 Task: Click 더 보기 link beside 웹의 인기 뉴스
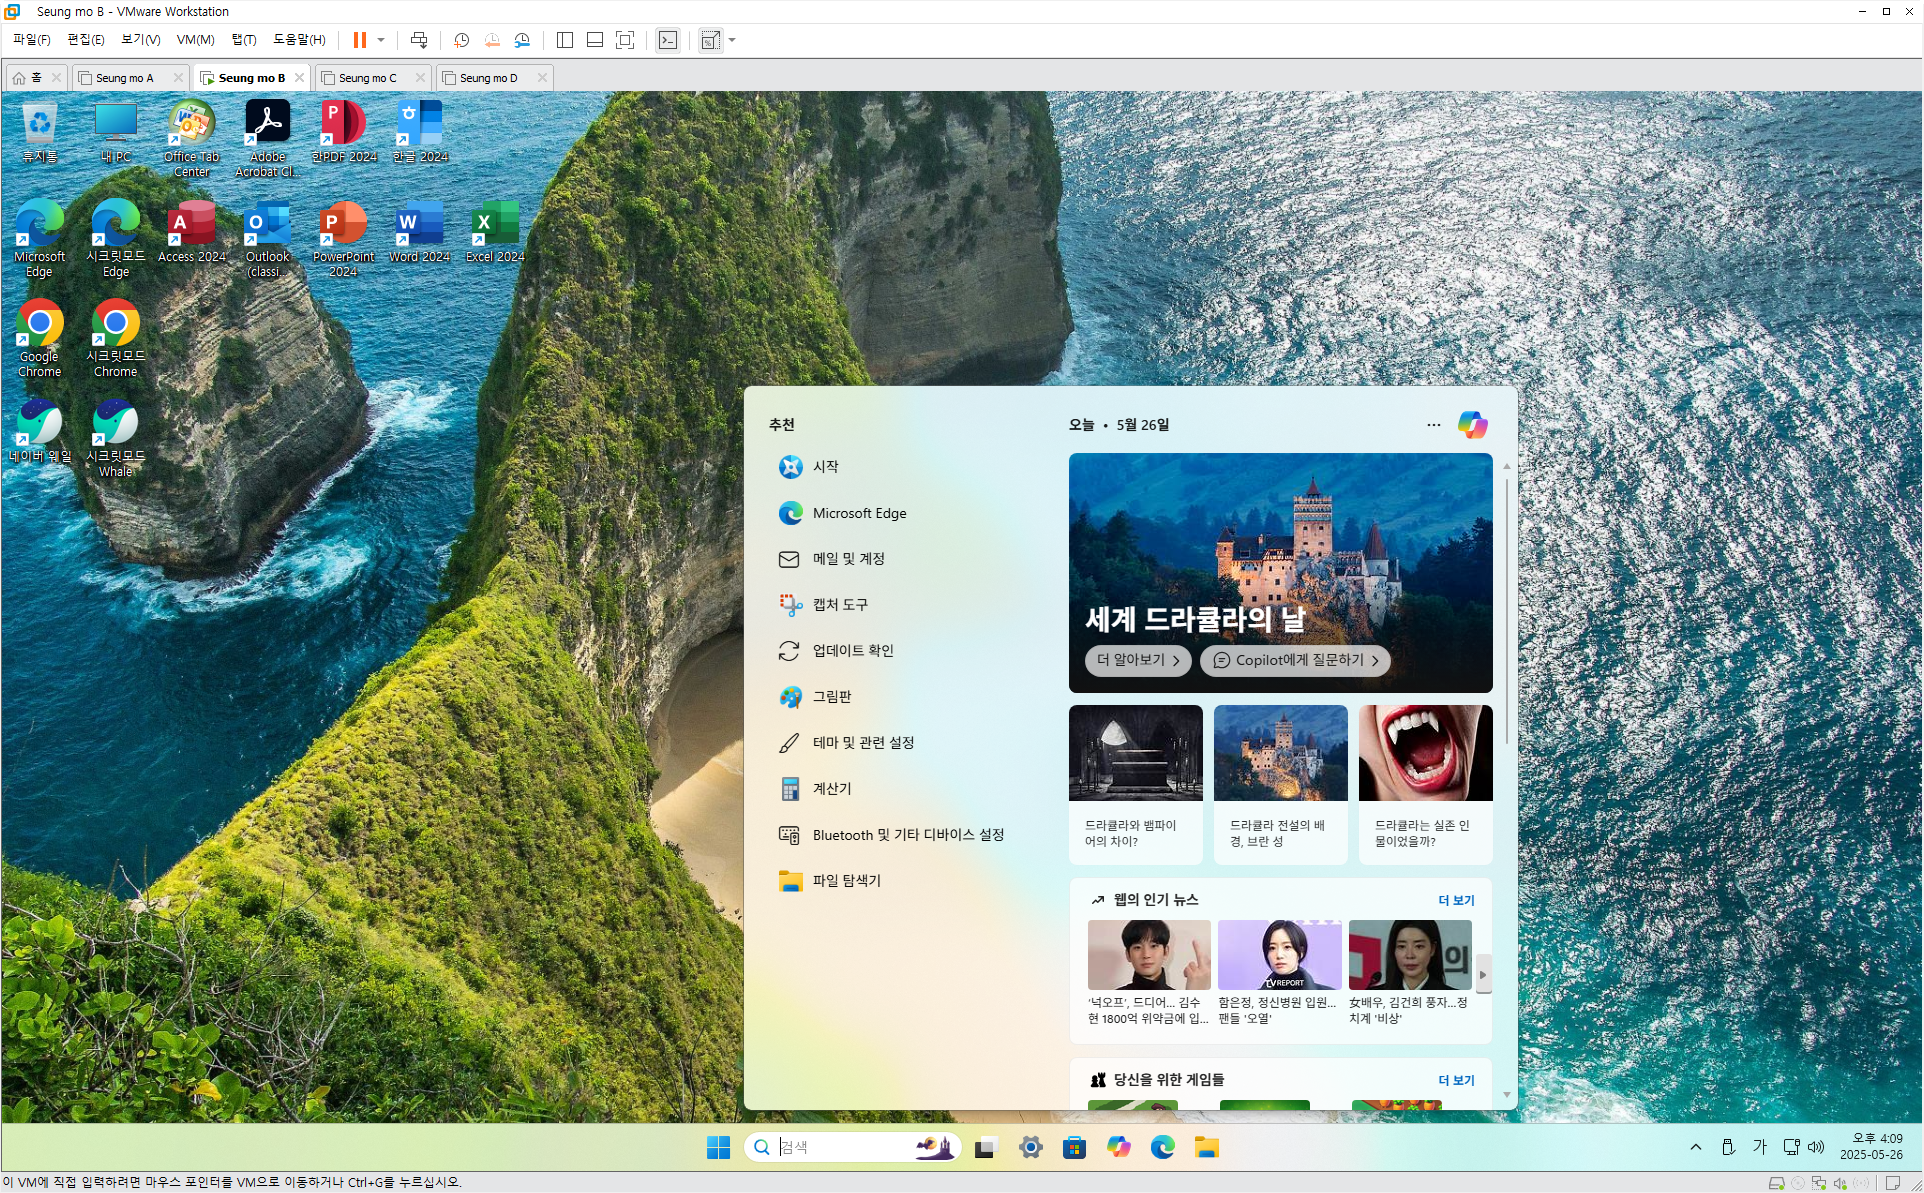[1456, 900]
